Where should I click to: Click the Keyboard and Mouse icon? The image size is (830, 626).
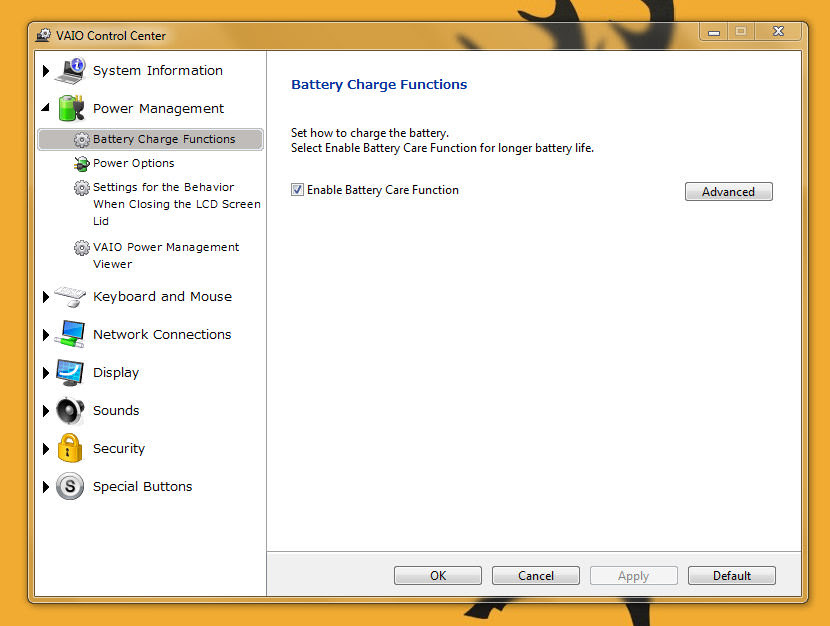tap(70, 296)
